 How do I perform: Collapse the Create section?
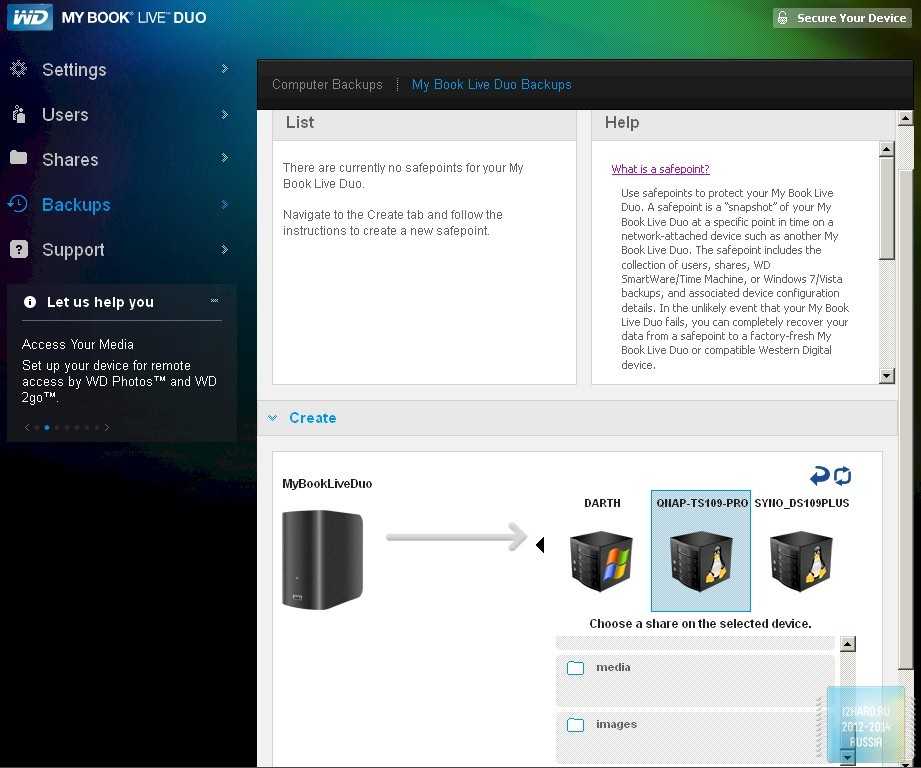272,418
